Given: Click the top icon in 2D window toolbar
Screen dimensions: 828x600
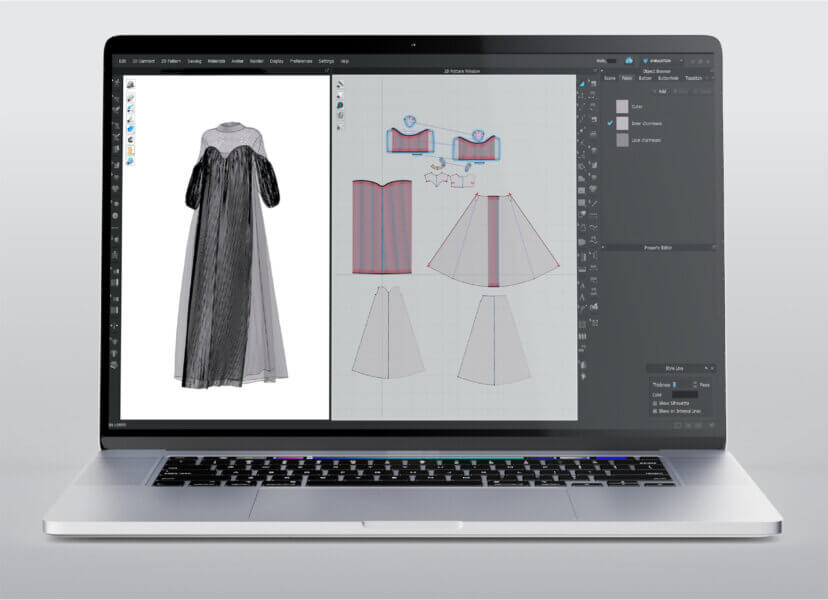Looking at the screenshot, I should coord(341,84).
